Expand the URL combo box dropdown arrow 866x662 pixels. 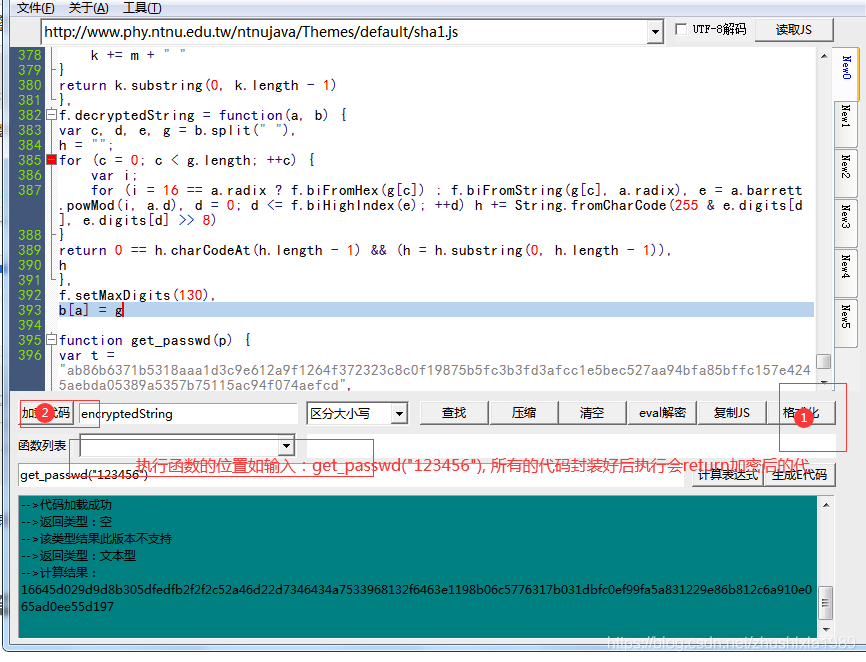click(x=655, y=32)
